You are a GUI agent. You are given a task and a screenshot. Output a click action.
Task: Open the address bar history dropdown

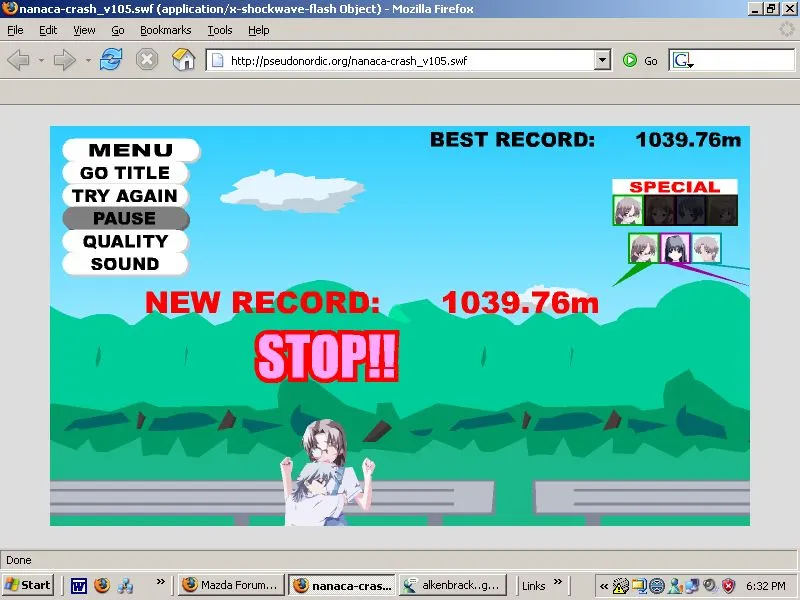tap(603, 60)
